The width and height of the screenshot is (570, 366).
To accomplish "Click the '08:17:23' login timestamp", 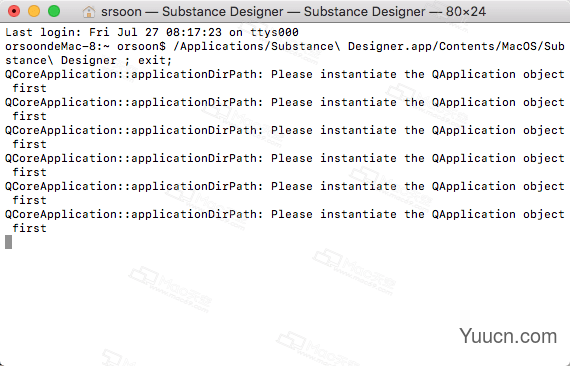I will (x=194, y=32).
